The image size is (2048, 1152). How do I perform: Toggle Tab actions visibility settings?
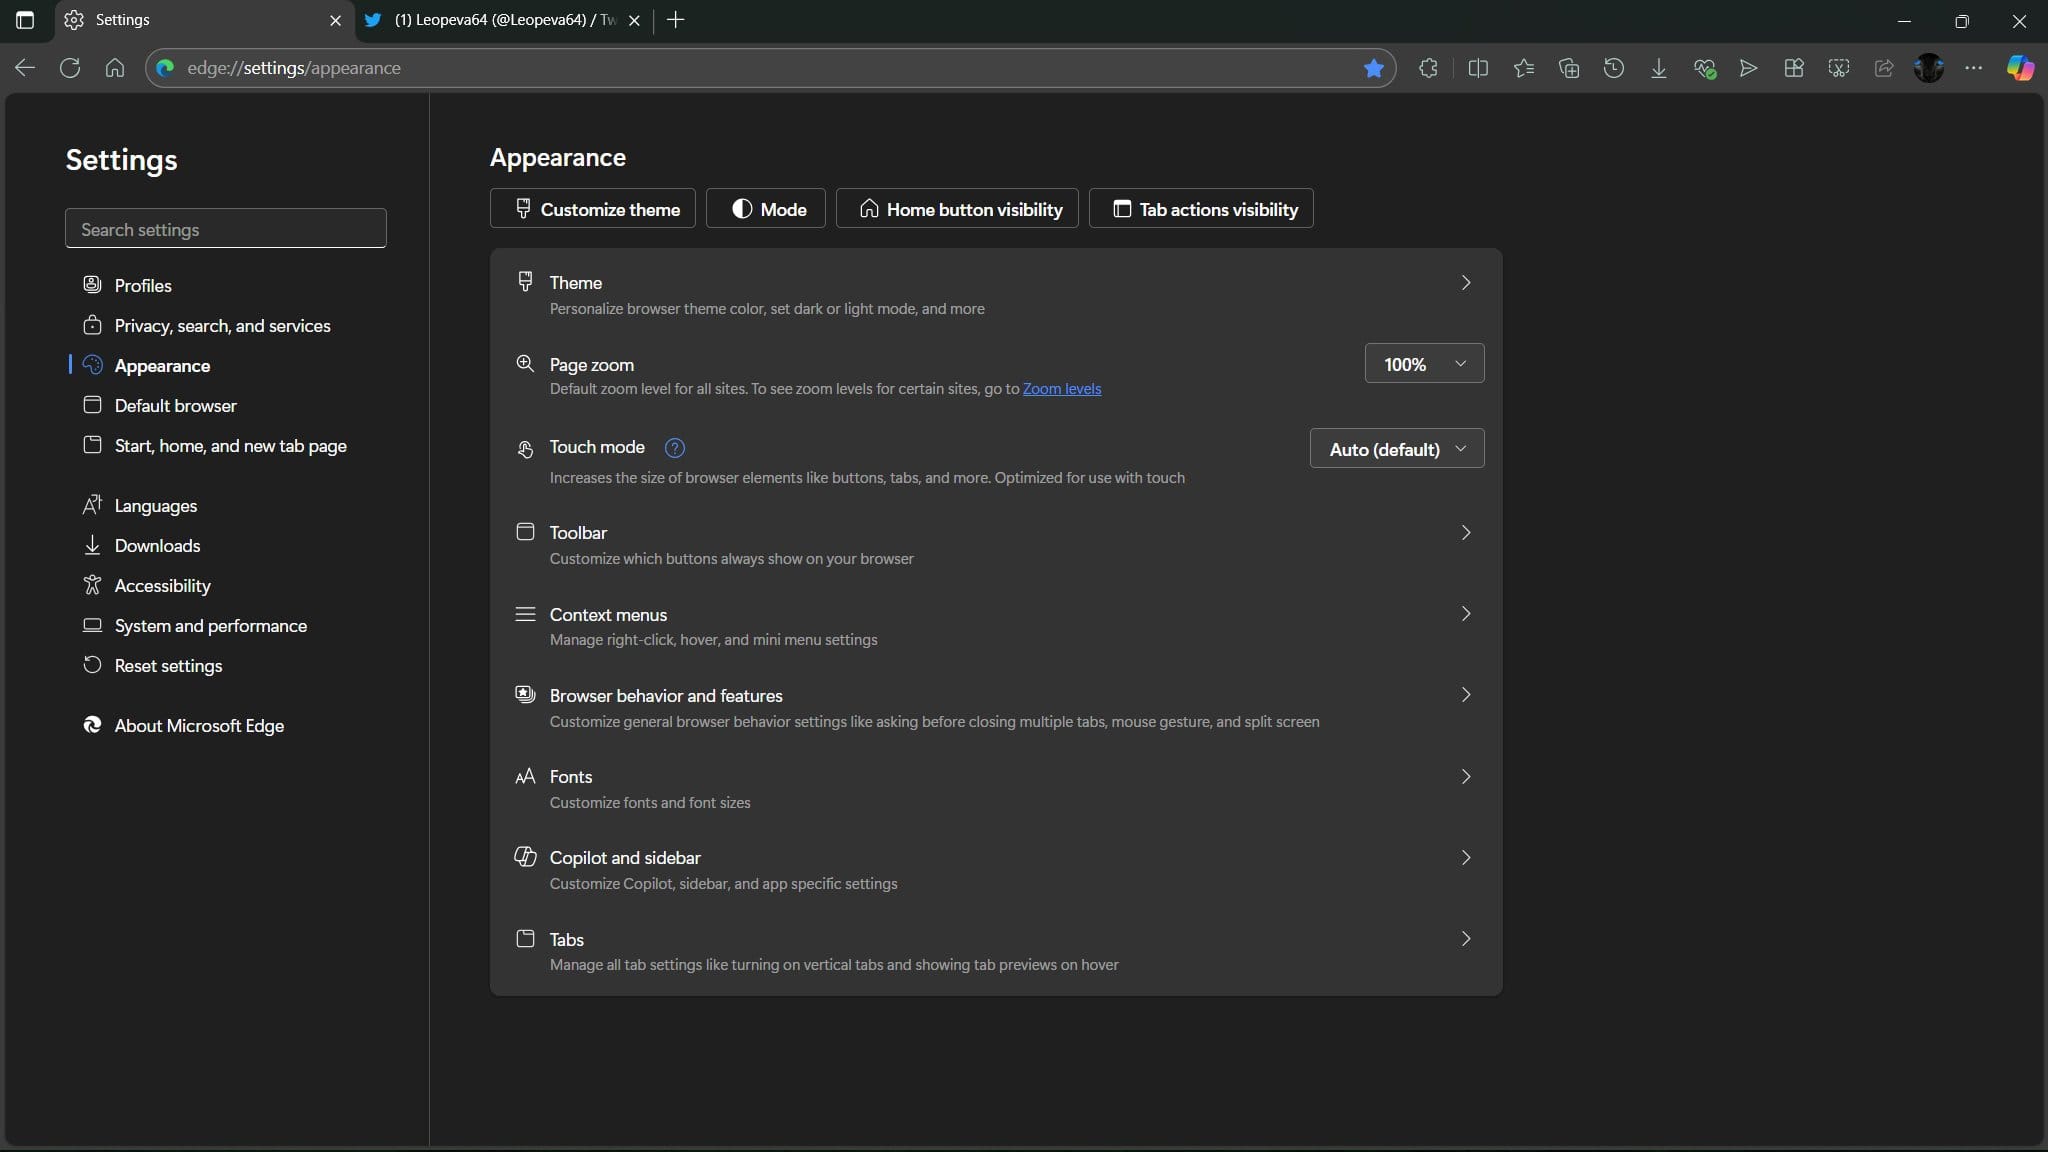(x=1201, y=207)
